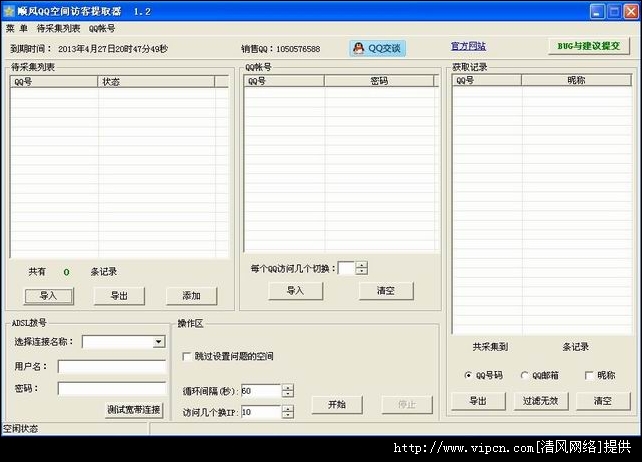Click QQ号 column header in 待采集列表
The width and height of the screenshot is (642, 462).
pos(54,82)
